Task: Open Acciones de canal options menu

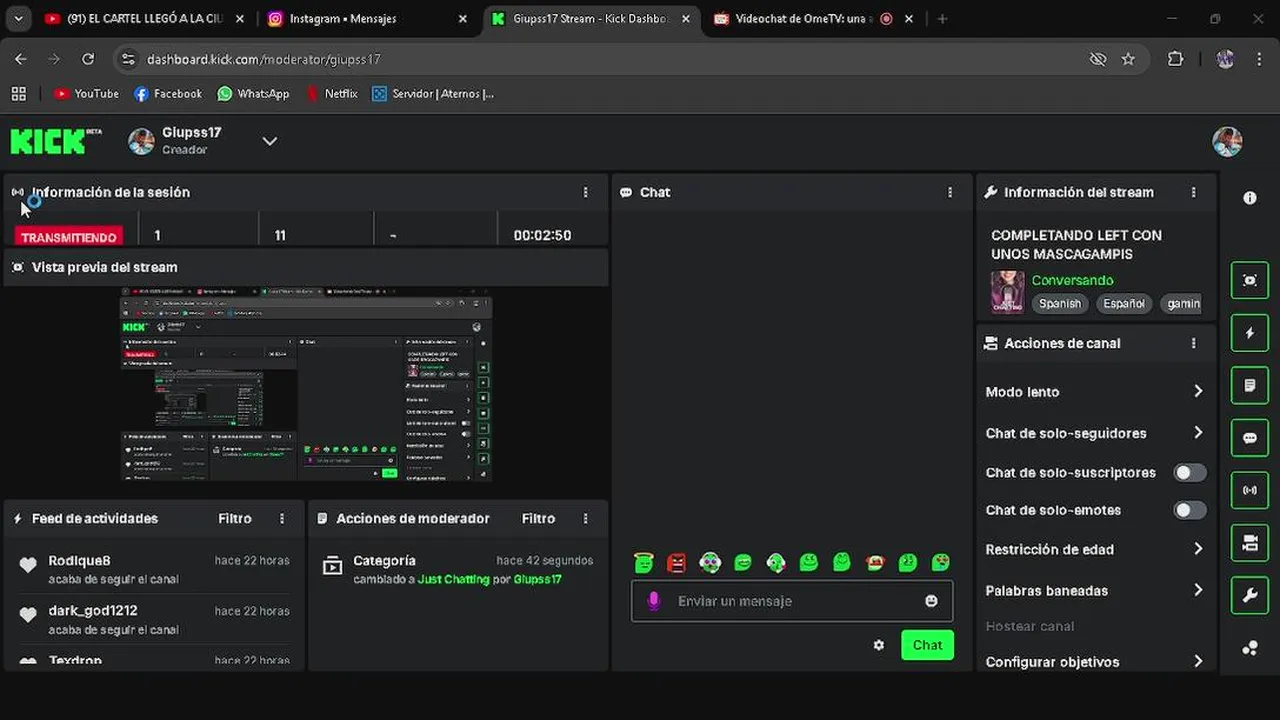Action: point(1193,343)
